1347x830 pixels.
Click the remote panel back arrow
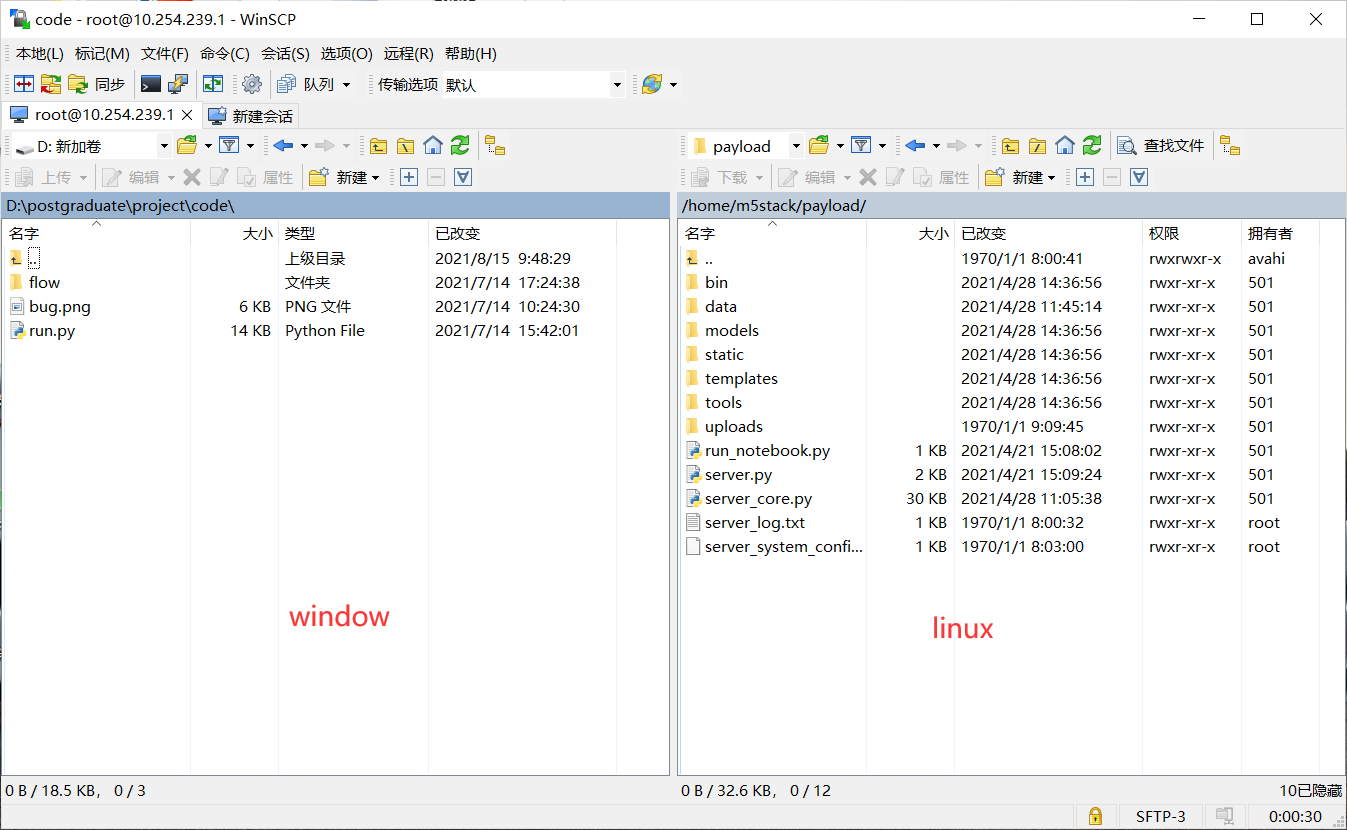(x=915, y=146)
